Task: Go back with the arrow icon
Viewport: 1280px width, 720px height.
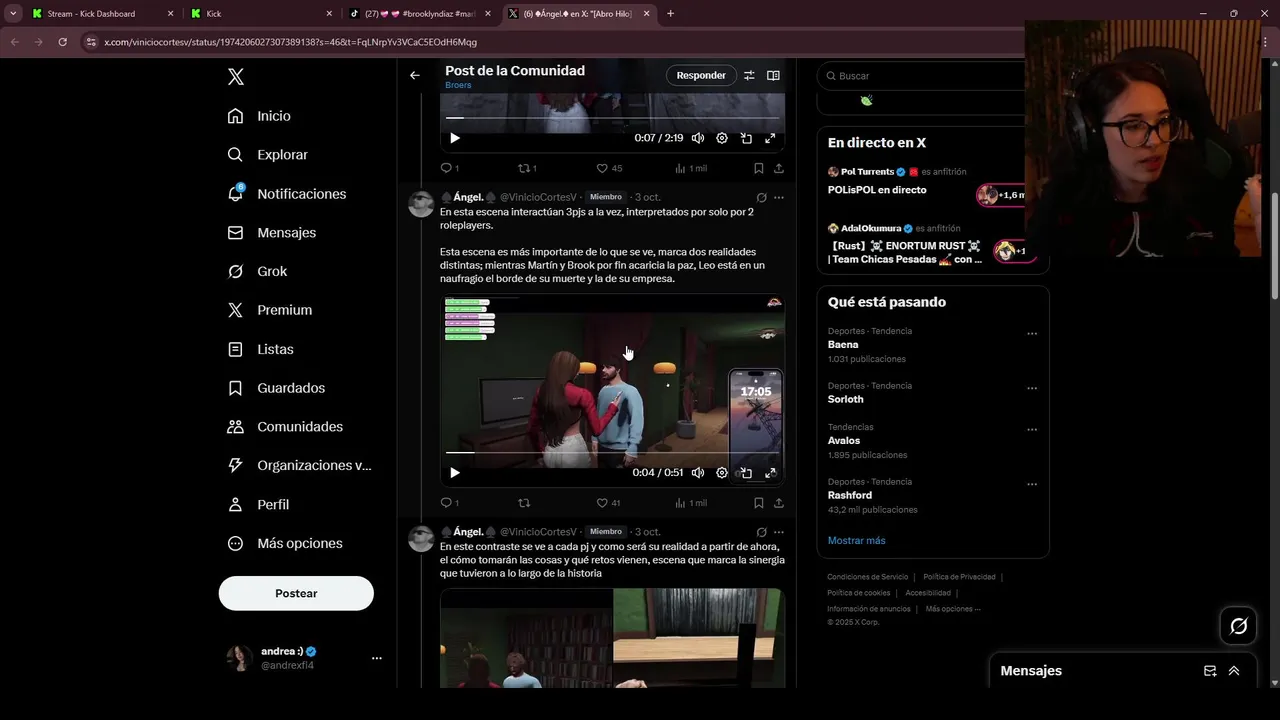Action: tap(415, 75)
